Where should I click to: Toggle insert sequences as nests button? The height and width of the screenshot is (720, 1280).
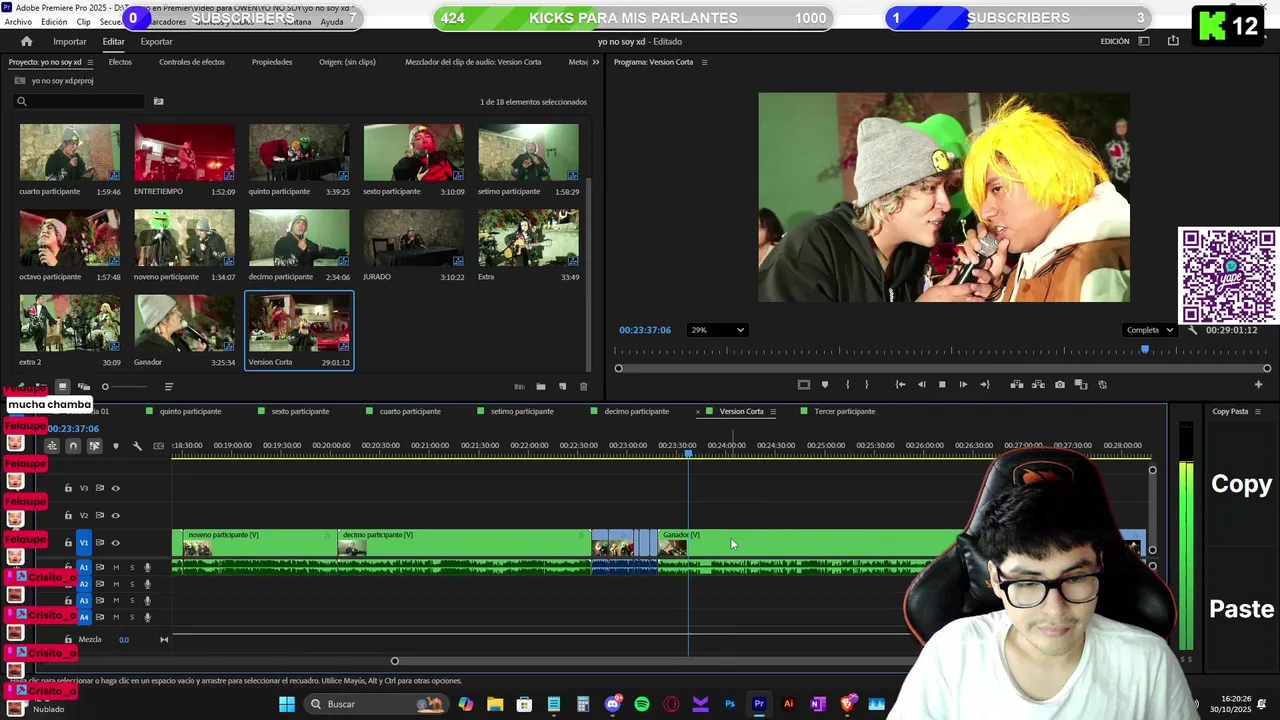(x=52, y=446)
